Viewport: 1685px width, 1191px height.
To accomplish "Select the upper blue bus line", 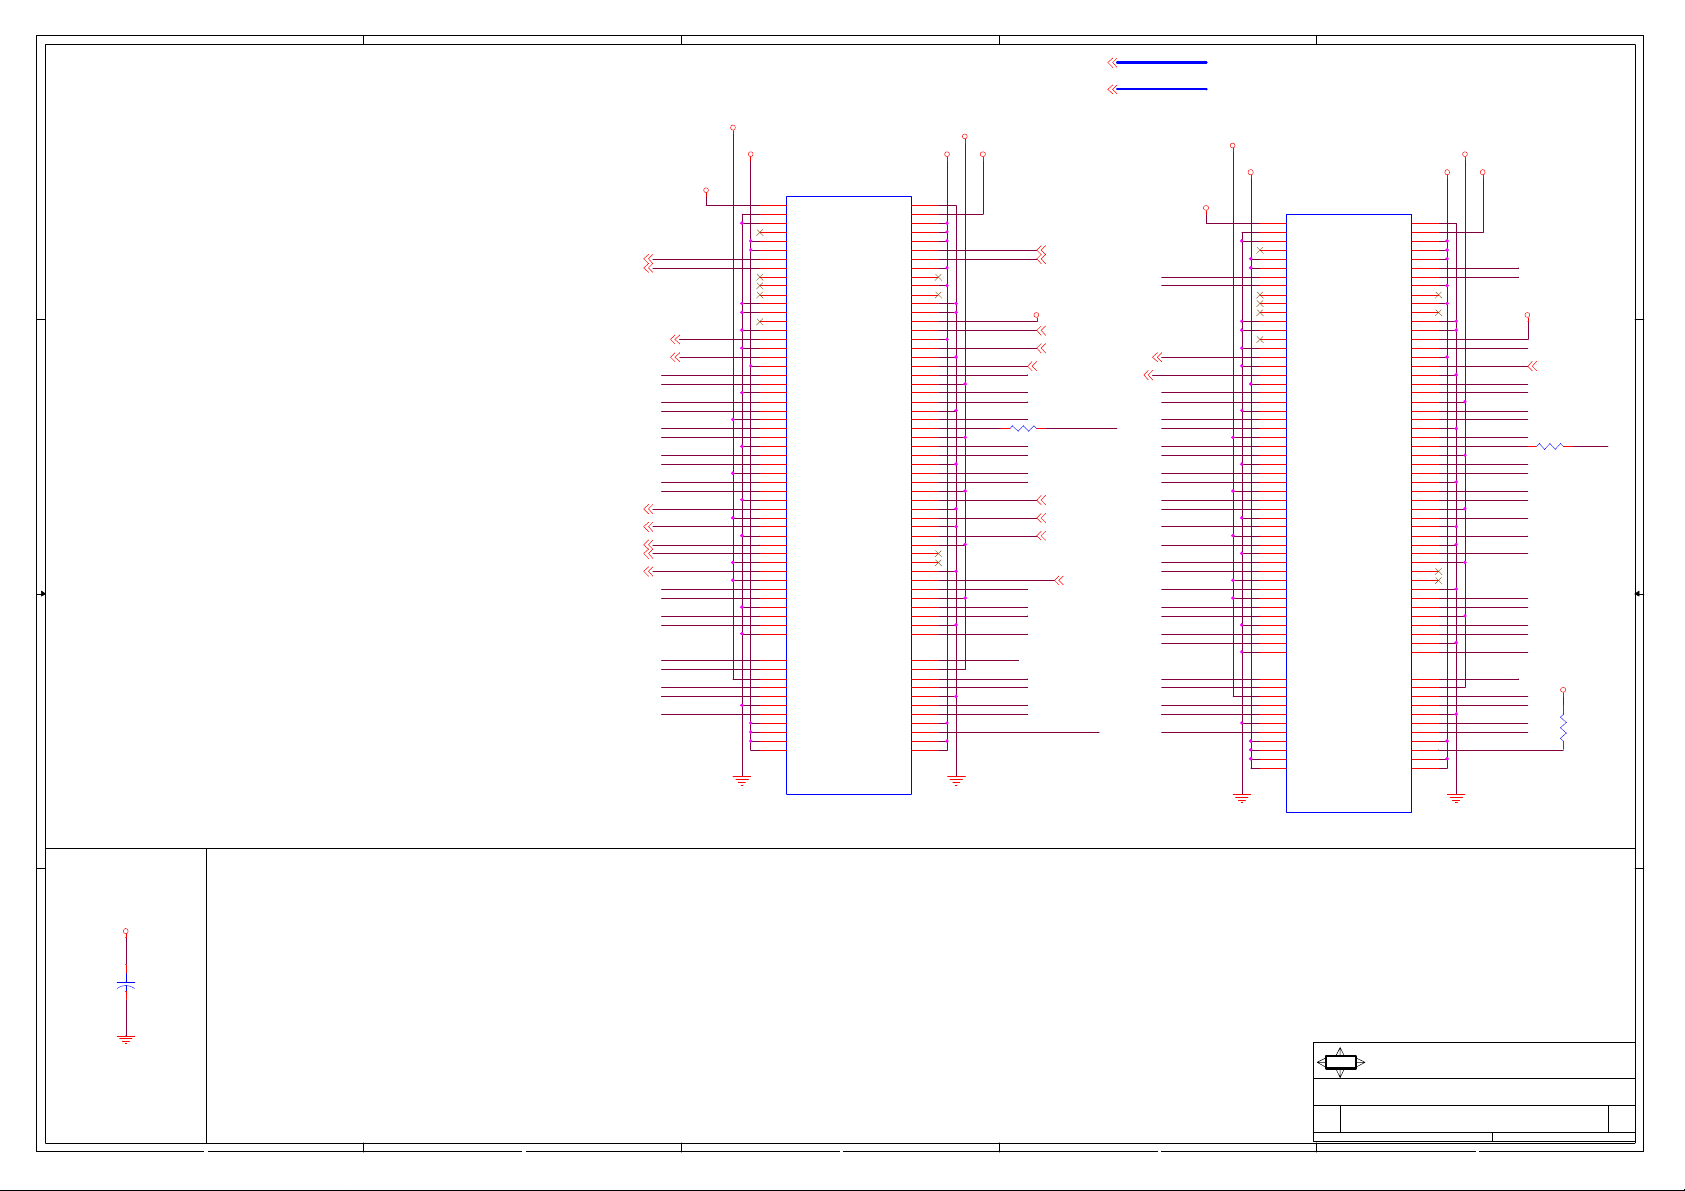I will click(x=1162, y=62).
